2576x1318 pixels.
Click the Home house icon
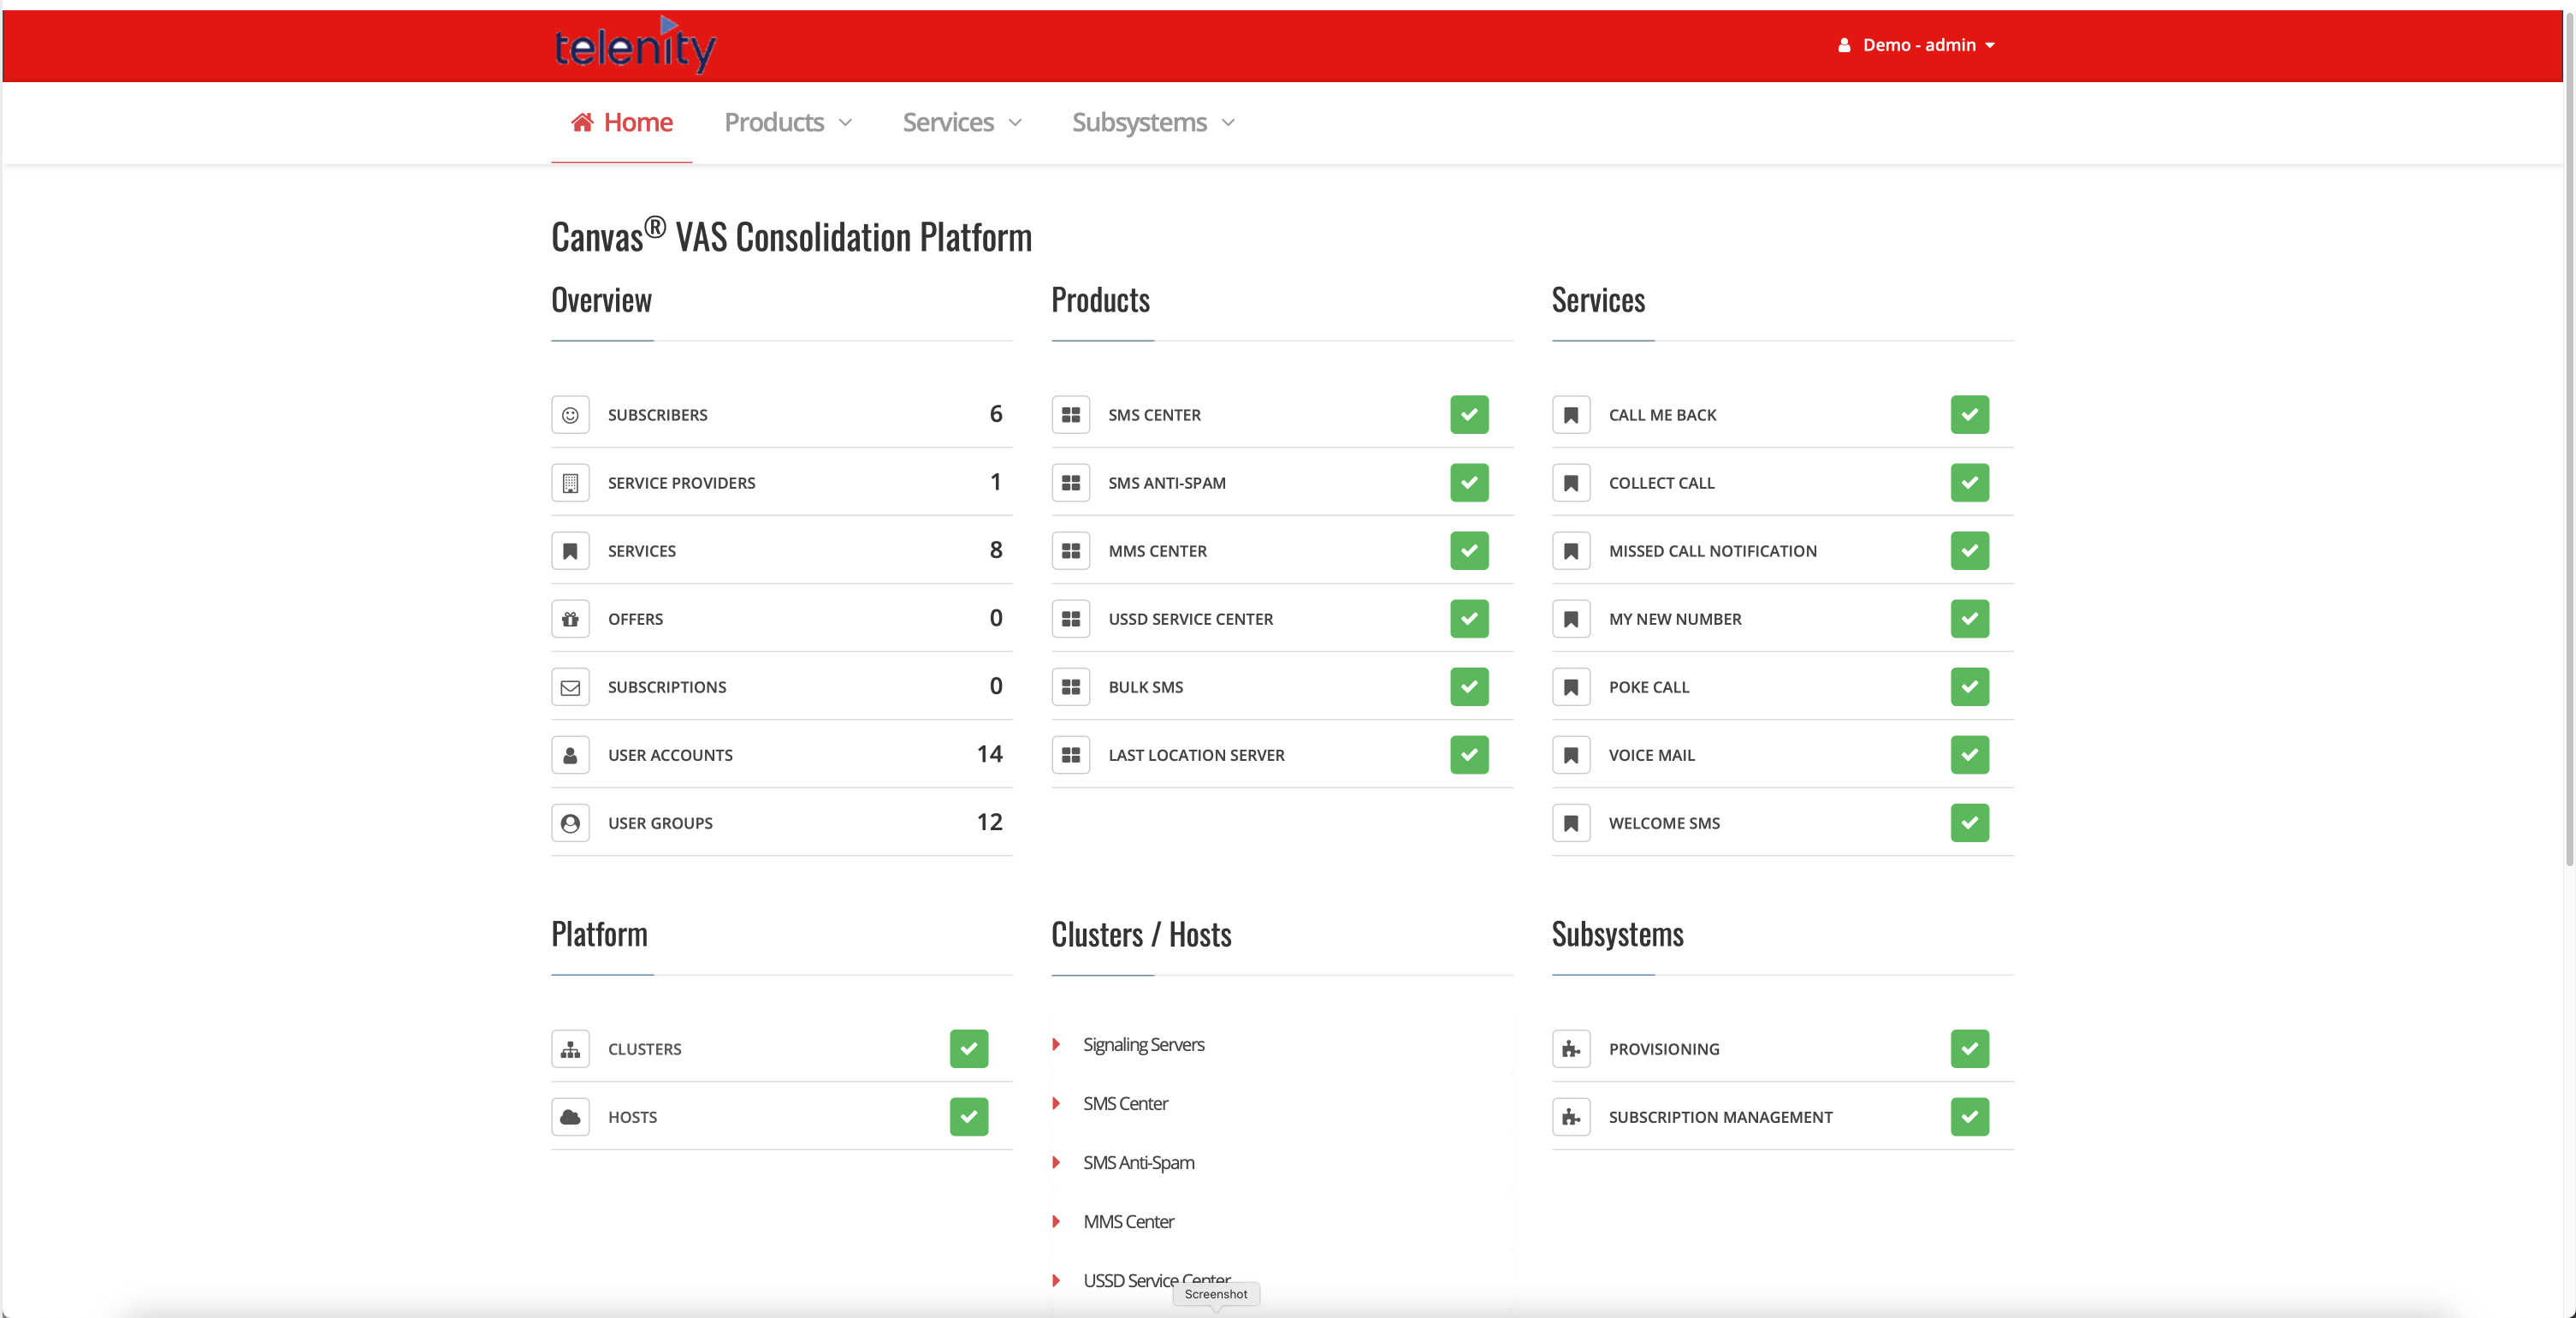582,122
